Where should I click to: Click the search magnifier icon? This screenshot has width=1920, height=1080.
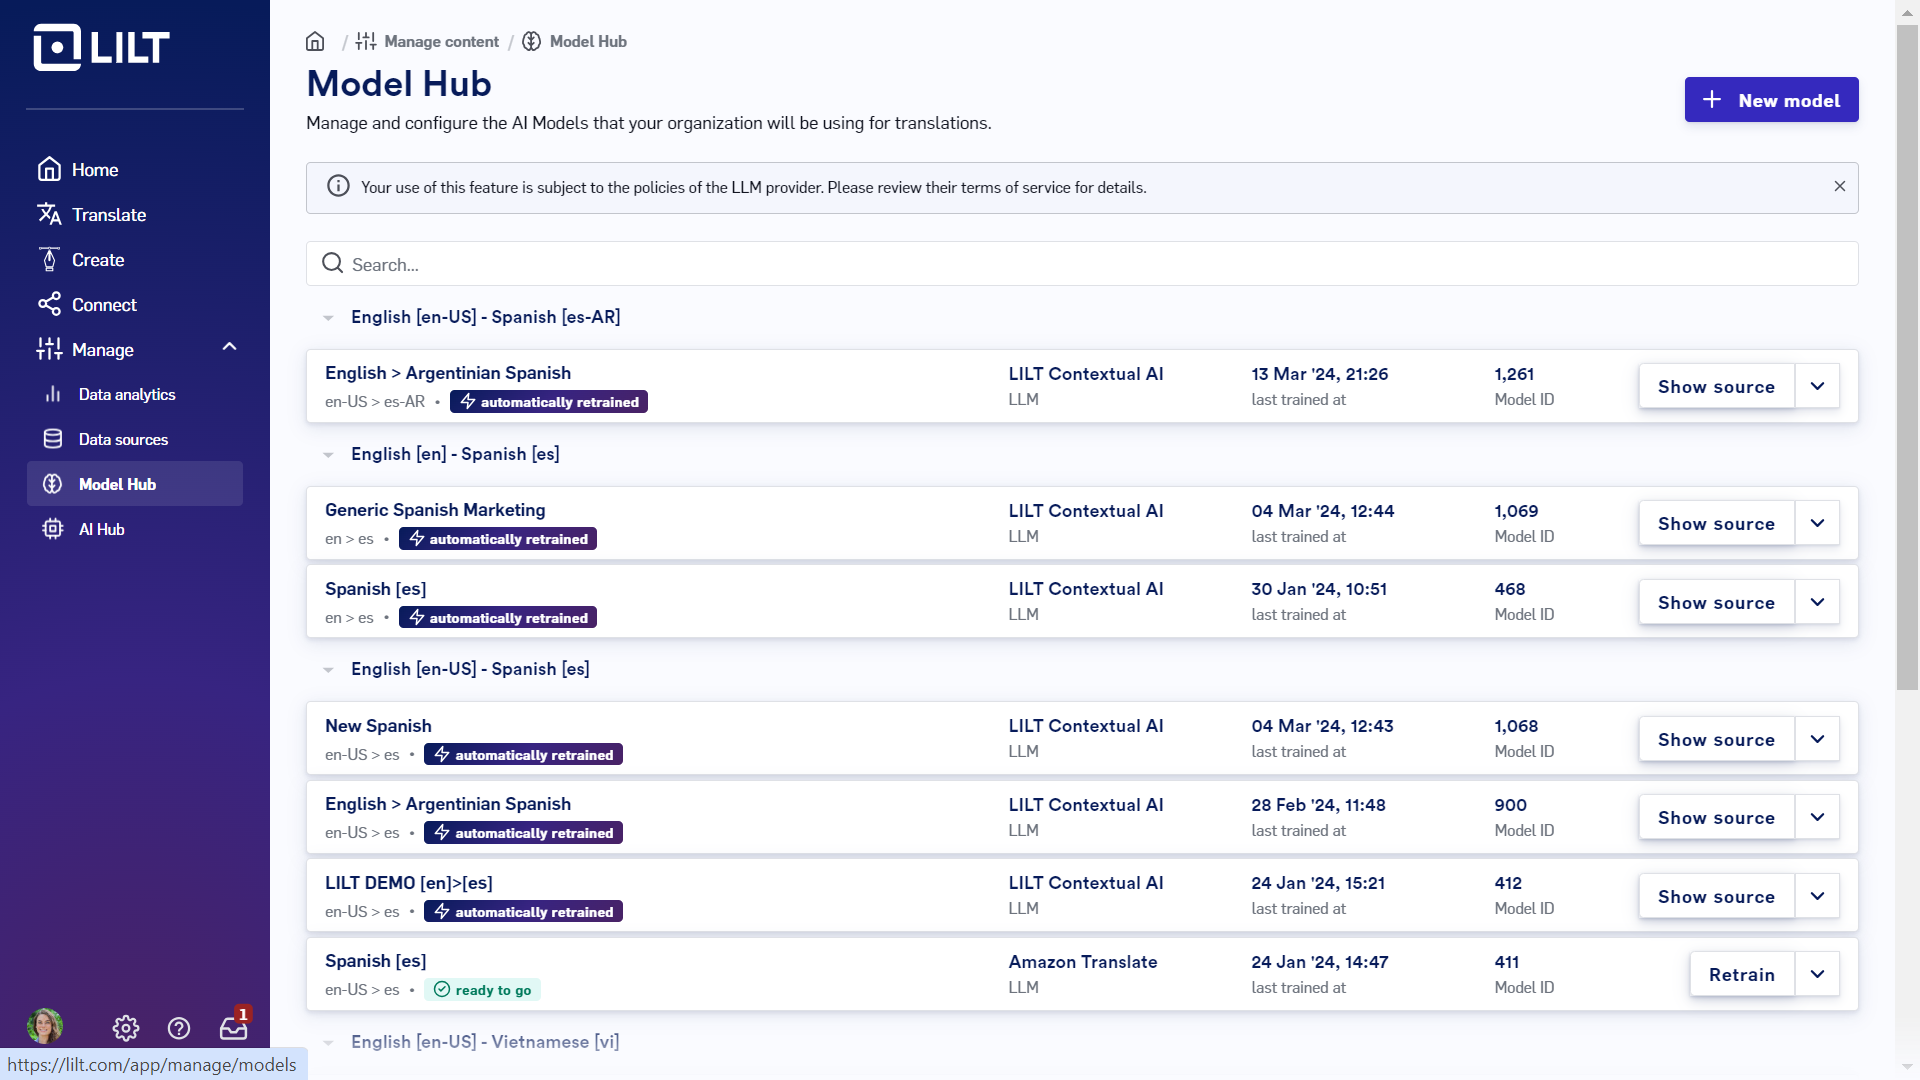[332, 263]
